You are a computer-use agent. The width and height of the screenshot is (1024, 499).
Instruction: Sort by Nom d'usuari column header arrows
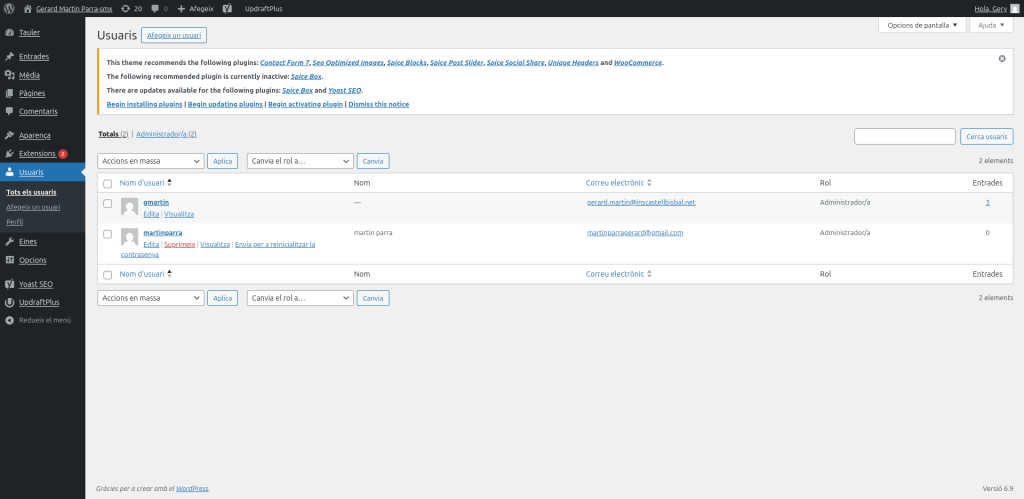[169, 183]
